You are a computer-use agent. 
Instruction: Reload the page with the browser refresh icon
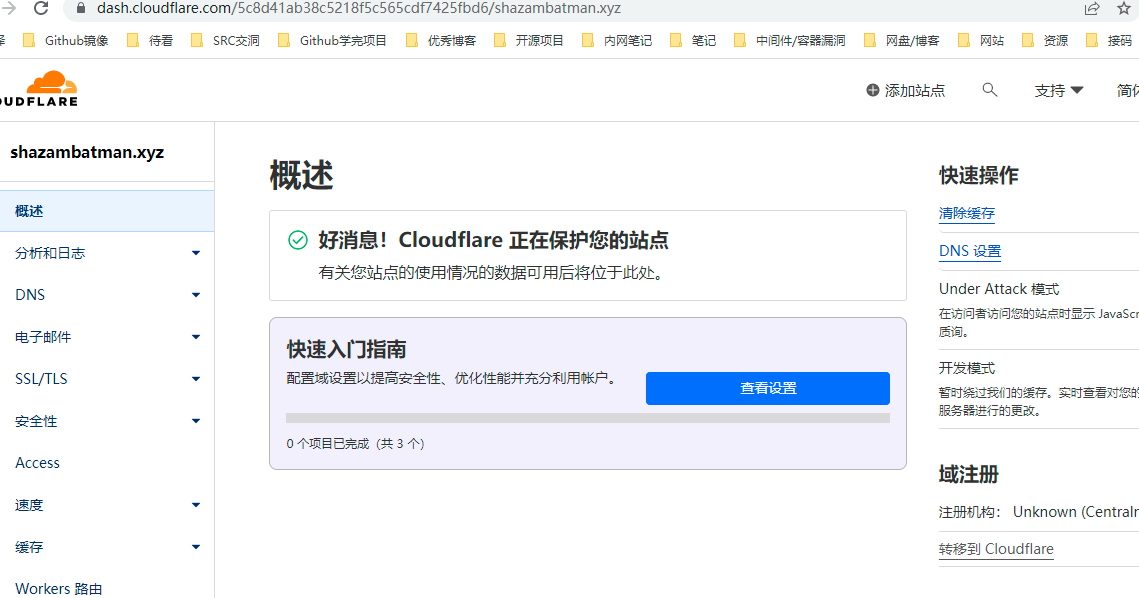(x=41, y=8)
